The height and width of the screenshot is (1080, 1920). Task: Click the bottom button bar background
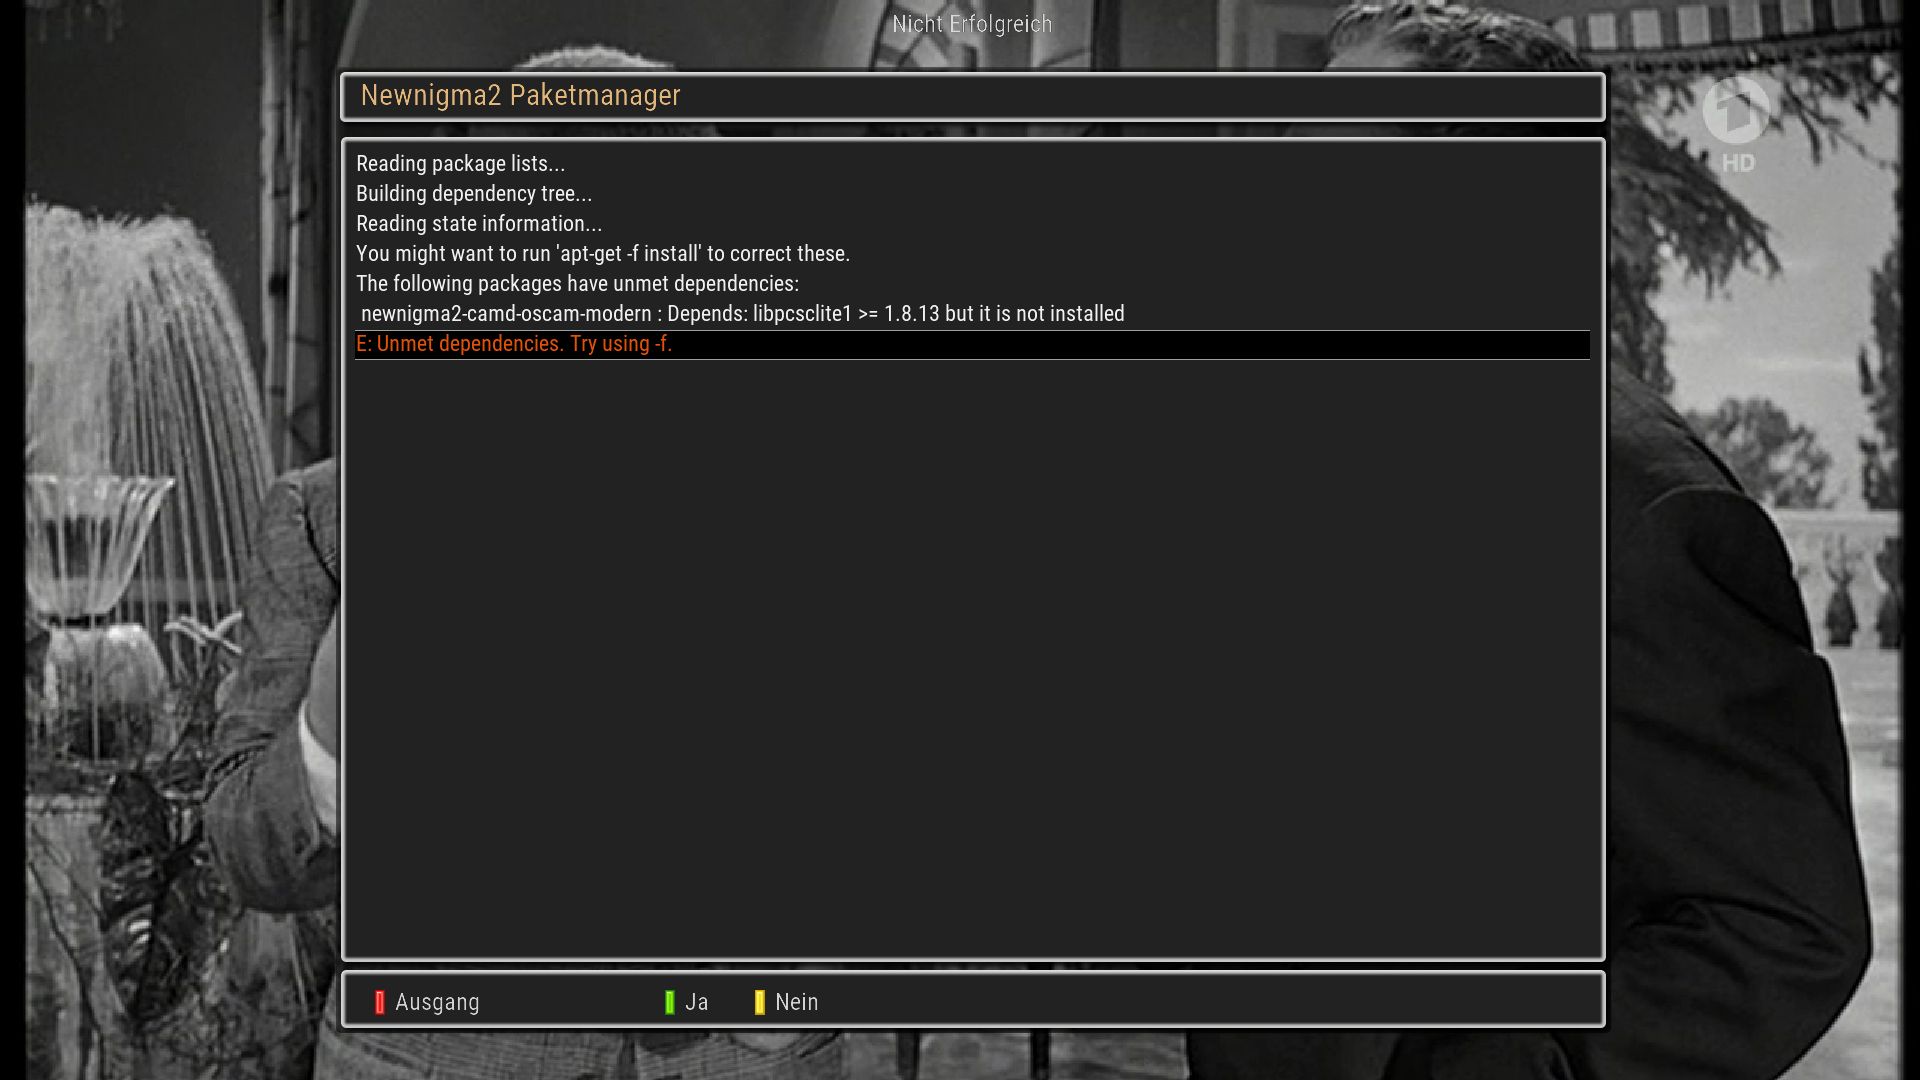(x=1200, y=1000)
